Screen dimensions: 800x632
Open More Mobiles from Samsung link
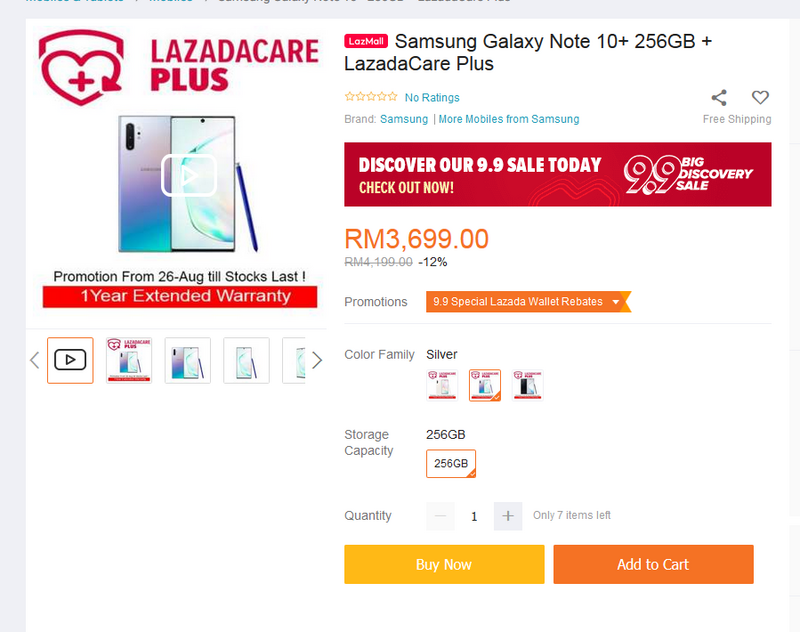point(509,119)
